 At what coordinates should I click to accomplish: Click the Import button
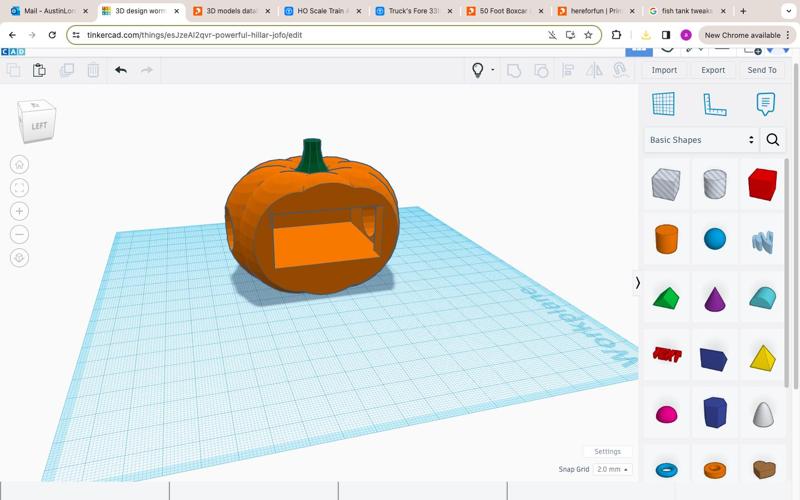tap(664, 70)
